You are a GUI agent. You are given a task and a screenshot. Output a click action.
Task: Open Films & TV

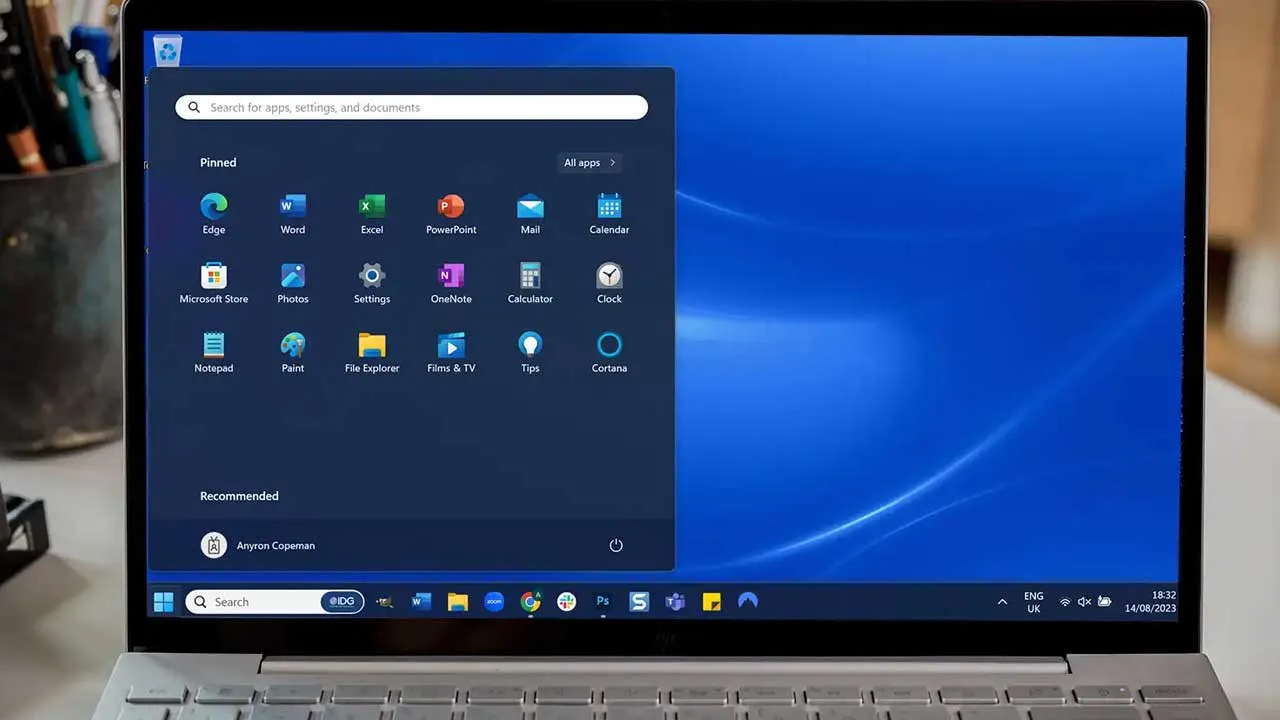tap(451, 352)
